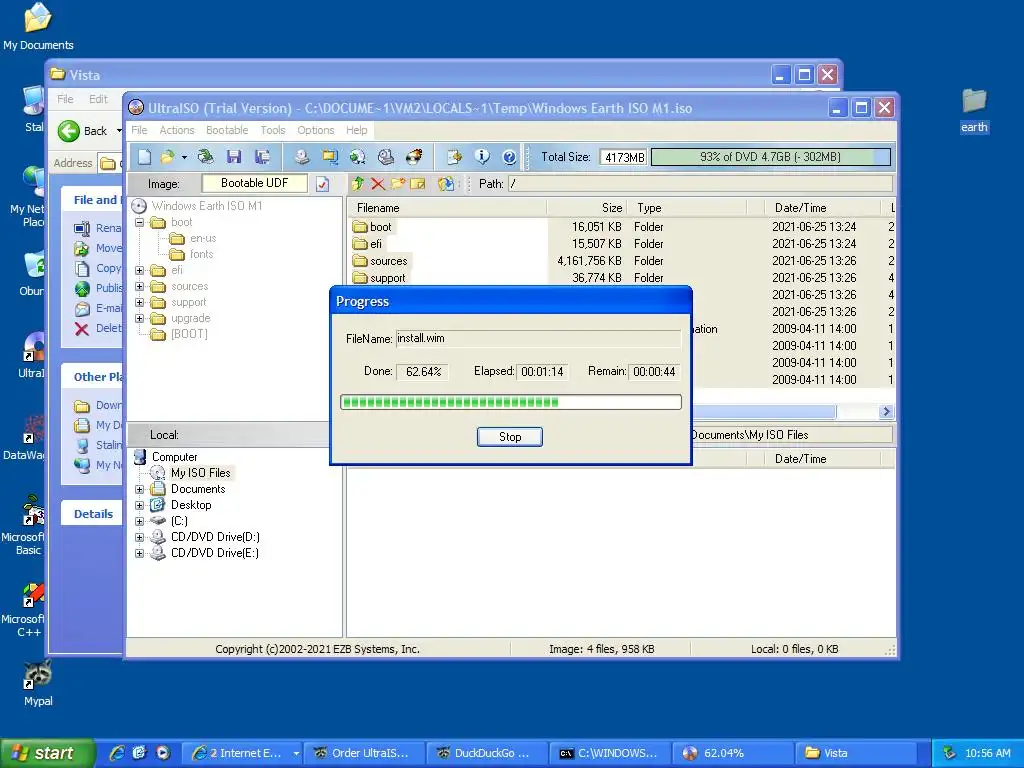Expand the upgrade folder tree node
This screenshot has width=1024, height=768.
click(x=139, y=318)
